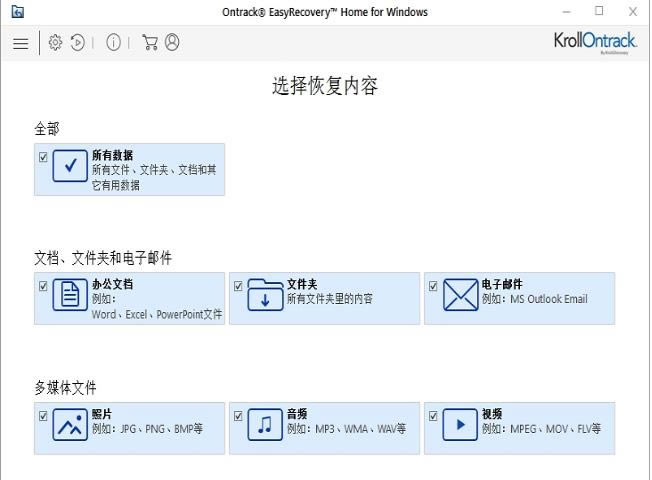This screenshot has height=480, width=652.
Task: Close the EasyRecovery window
Action: coord(633,12)
